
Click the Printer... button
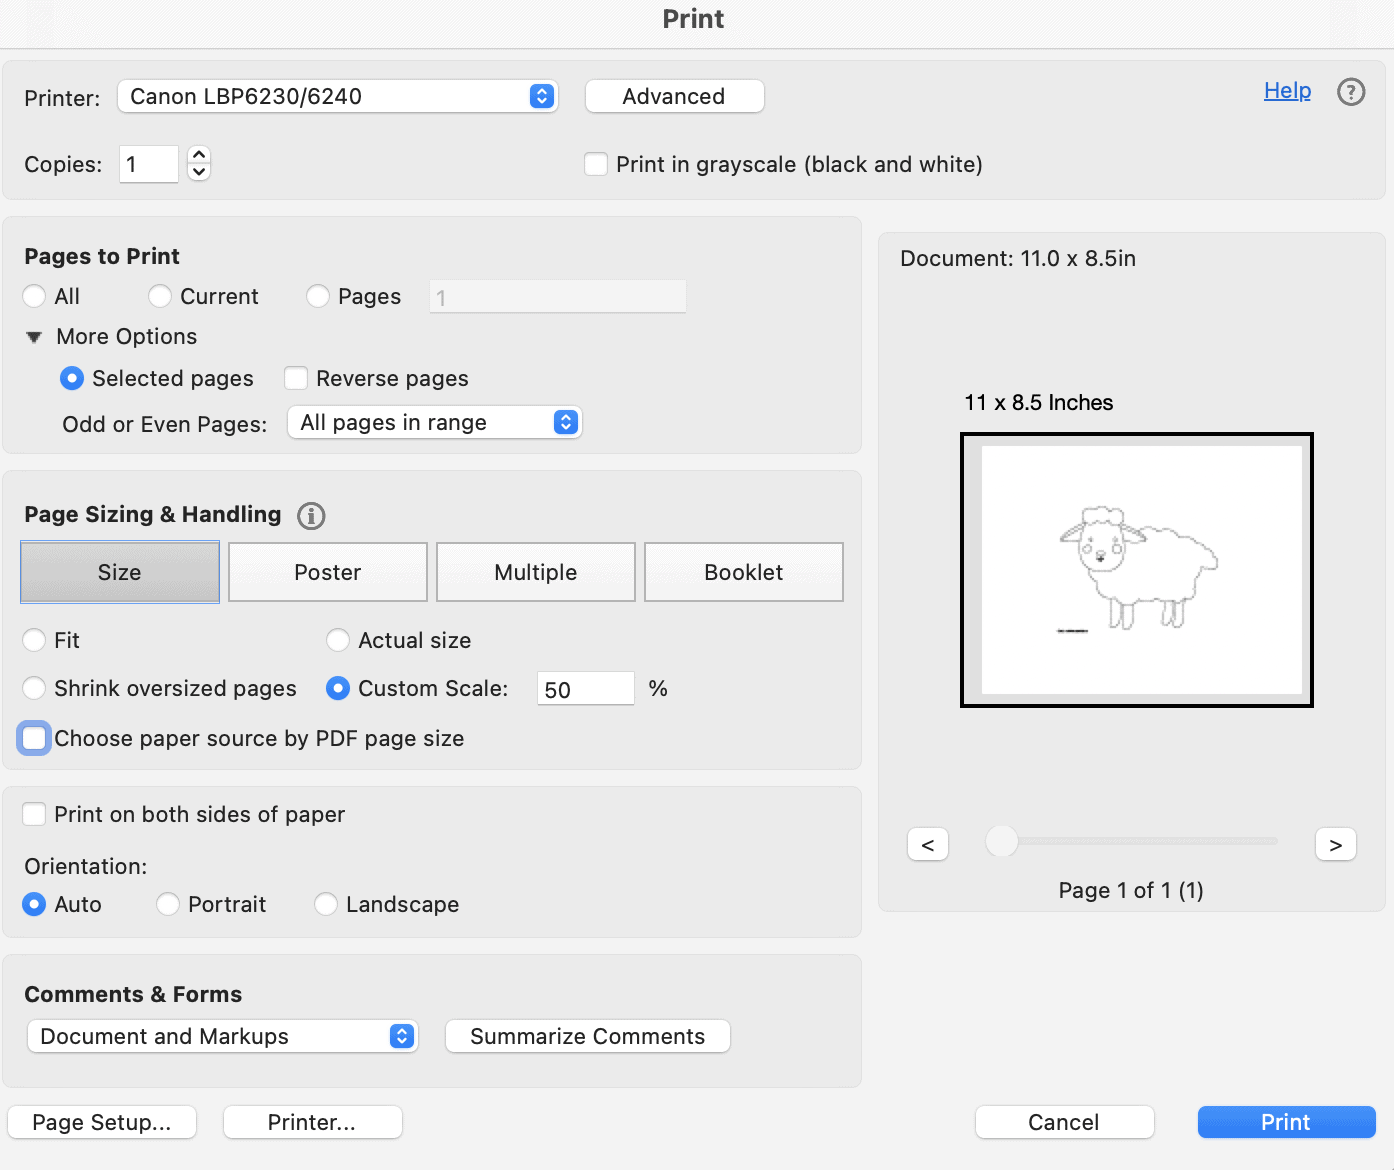pos(312,1122)
